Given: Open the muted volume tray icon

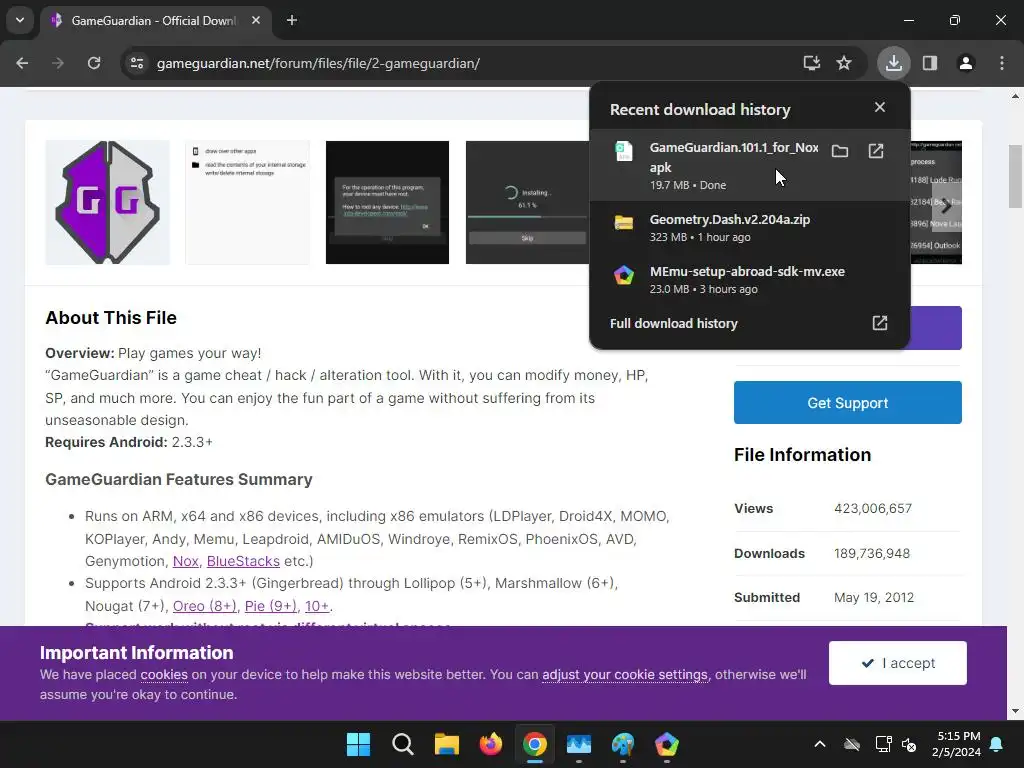Looking at the screenshot, I should point(908,744).
